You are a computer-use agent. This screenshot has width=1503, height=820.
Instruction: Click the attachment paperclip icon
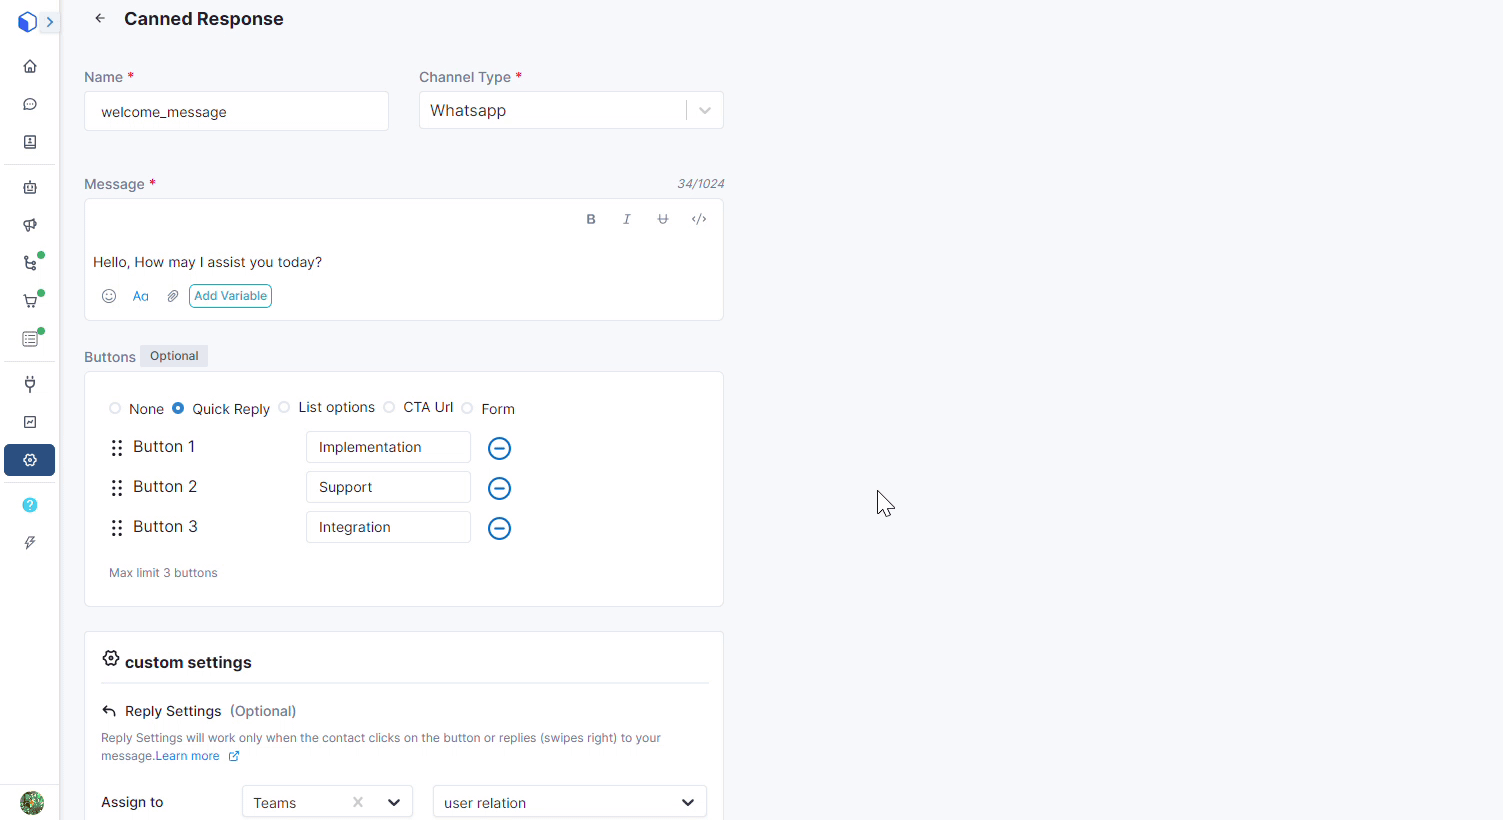pyautogui.click(x=173, y=296)
